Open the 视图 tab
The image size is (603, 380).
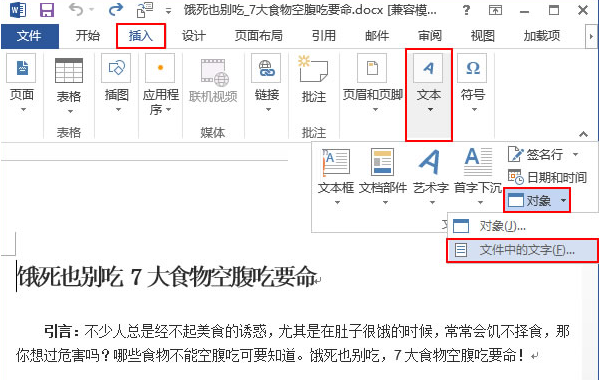(482, 36)
